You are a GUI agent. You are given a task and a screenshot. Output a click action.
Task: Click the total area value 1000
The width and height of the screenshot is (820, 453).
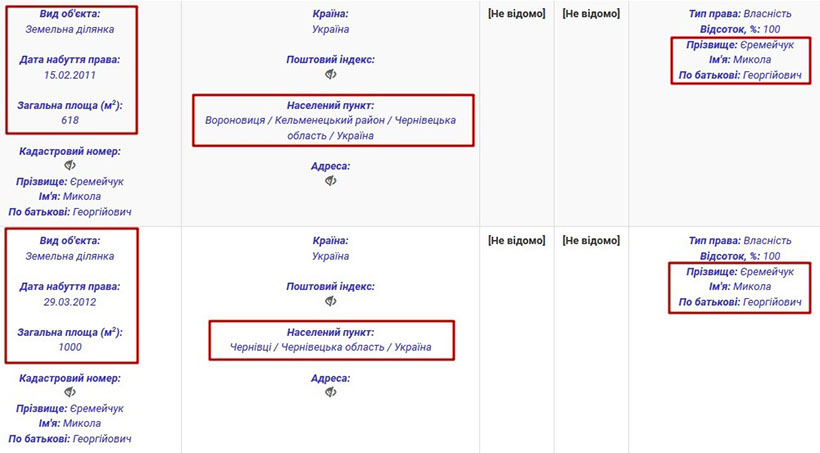pos(70,347)
